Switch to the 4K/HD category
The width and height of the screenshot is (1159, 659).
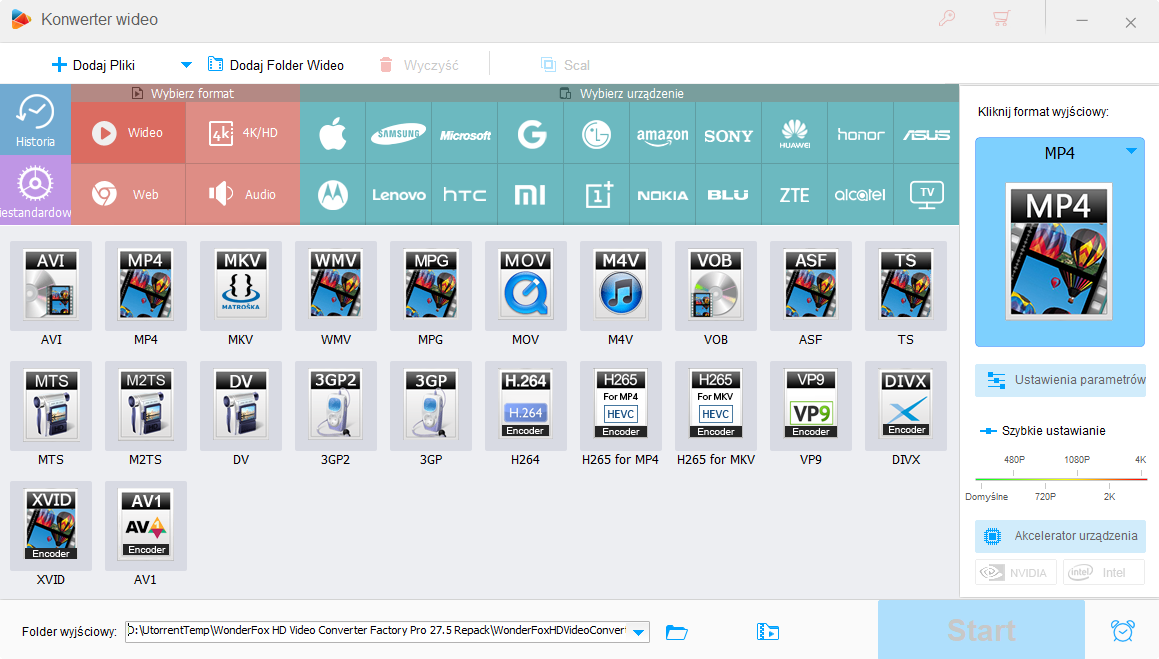pyautogui.click(x=242, y=133)
